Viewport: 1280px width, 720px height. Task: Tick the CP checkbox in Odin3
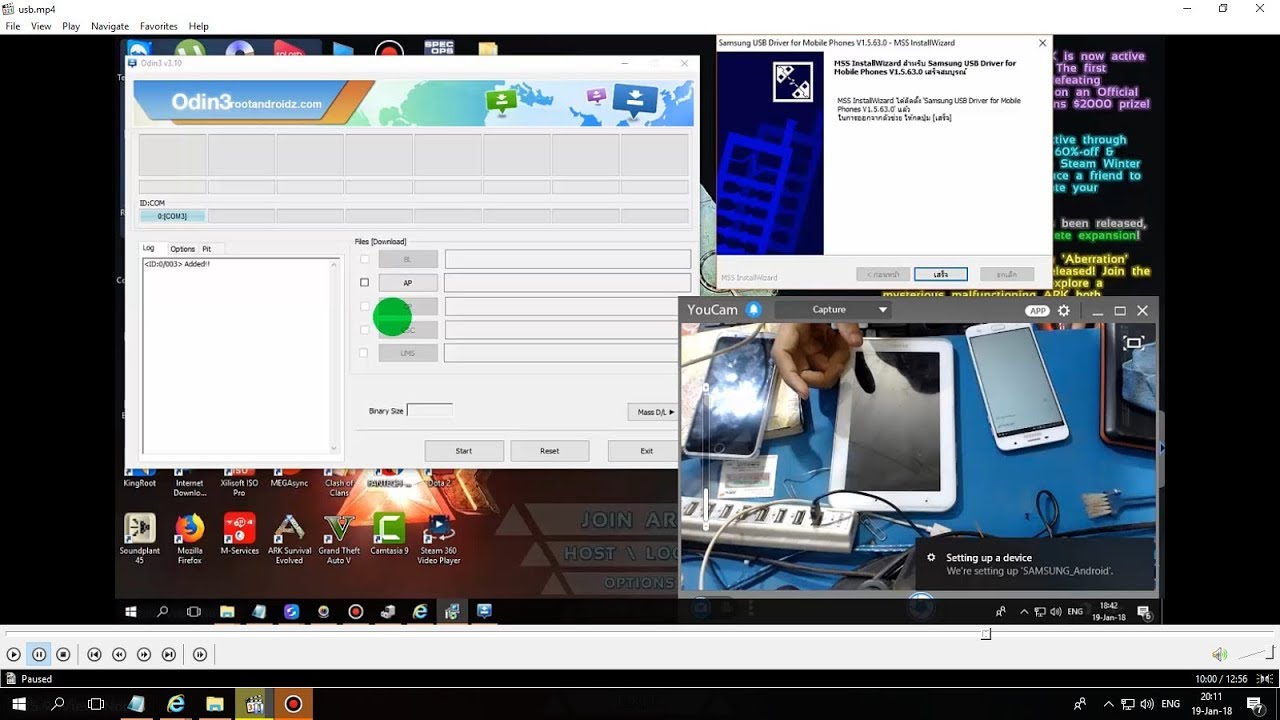point(364,306)
